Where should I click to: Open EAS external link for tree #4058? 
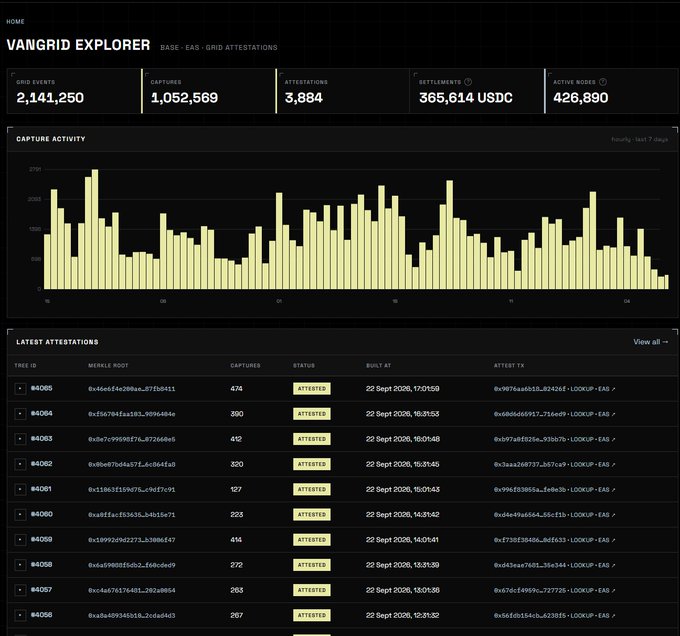pyautogui.click(x=607, y=565)
